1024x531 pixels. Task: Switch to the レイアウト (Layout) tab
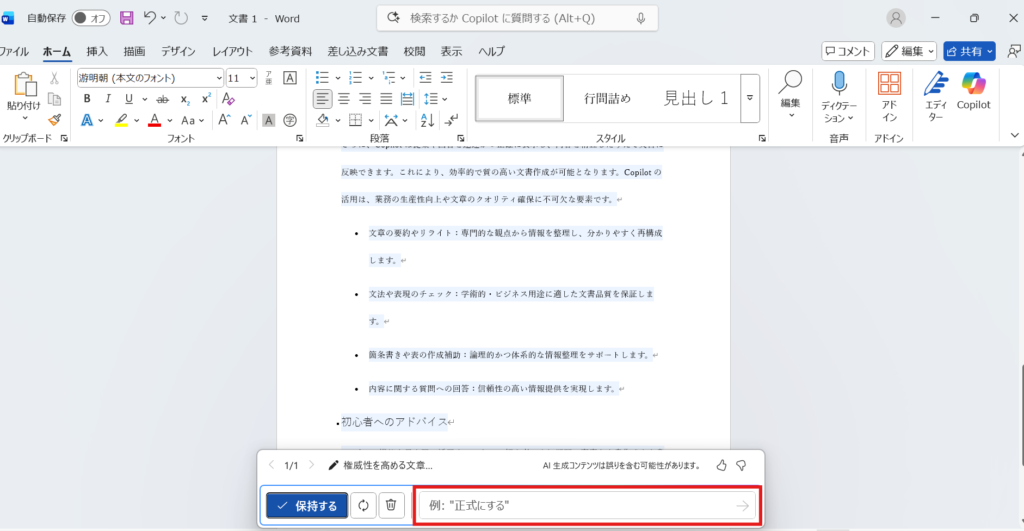pyautogui.click(x=232, y=51)
